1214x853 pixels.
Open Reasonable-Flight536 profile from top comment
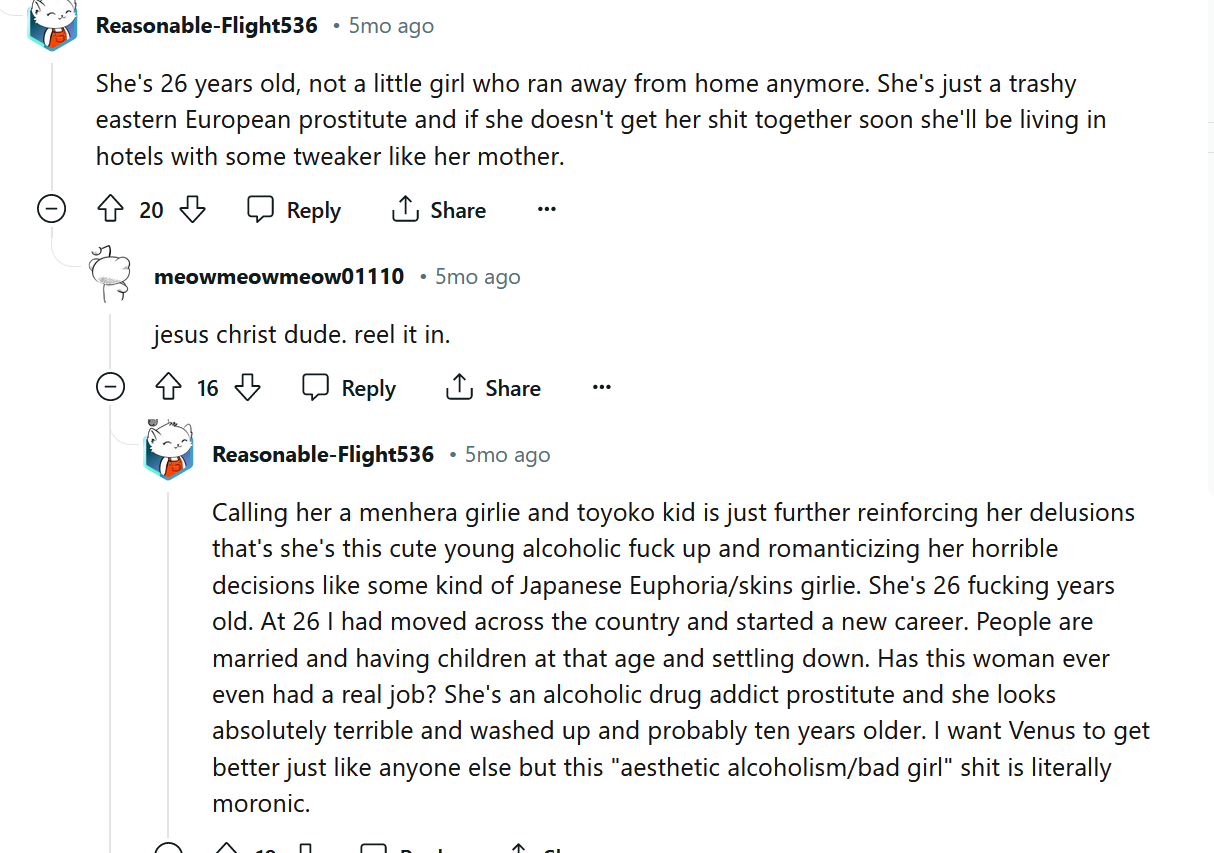pos(206,26)
